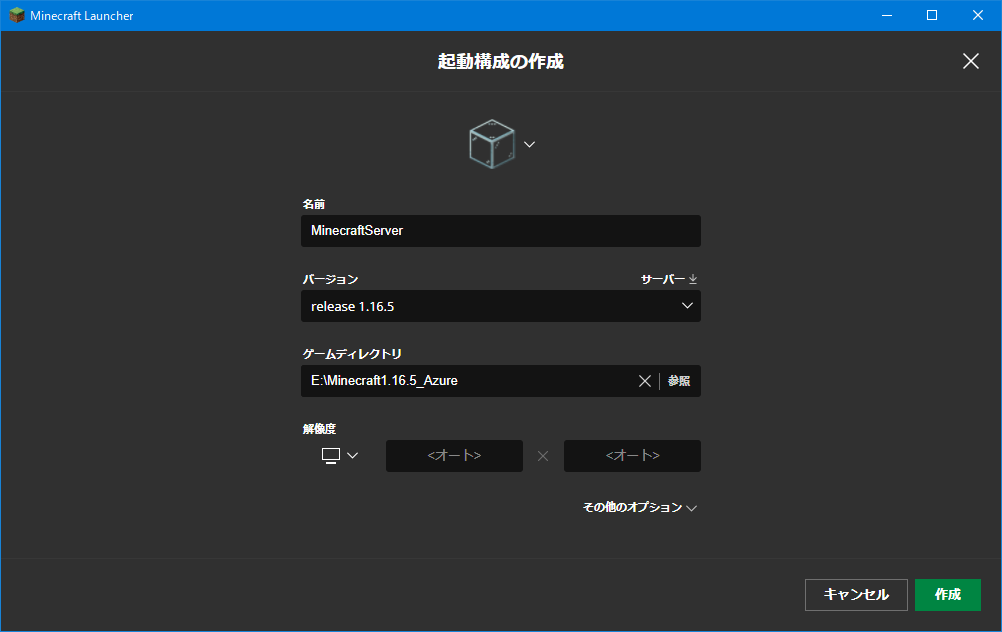
Task: Click the キャンセル button
Action: [x=856, y=595]
